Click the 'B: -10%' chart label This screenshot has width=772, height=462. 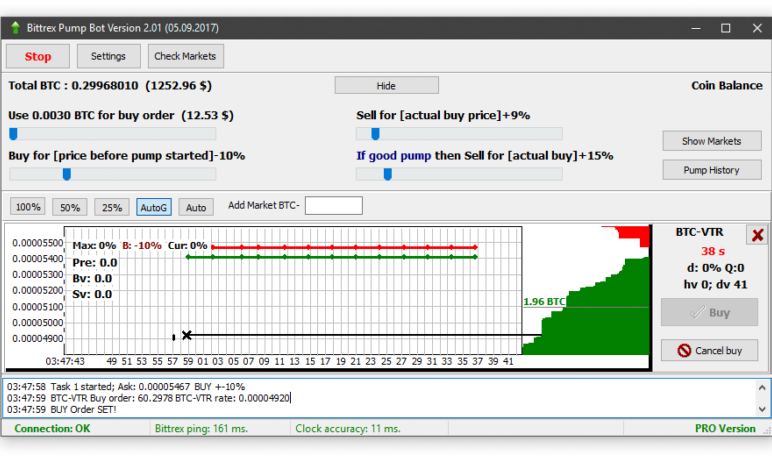point(142,245)
